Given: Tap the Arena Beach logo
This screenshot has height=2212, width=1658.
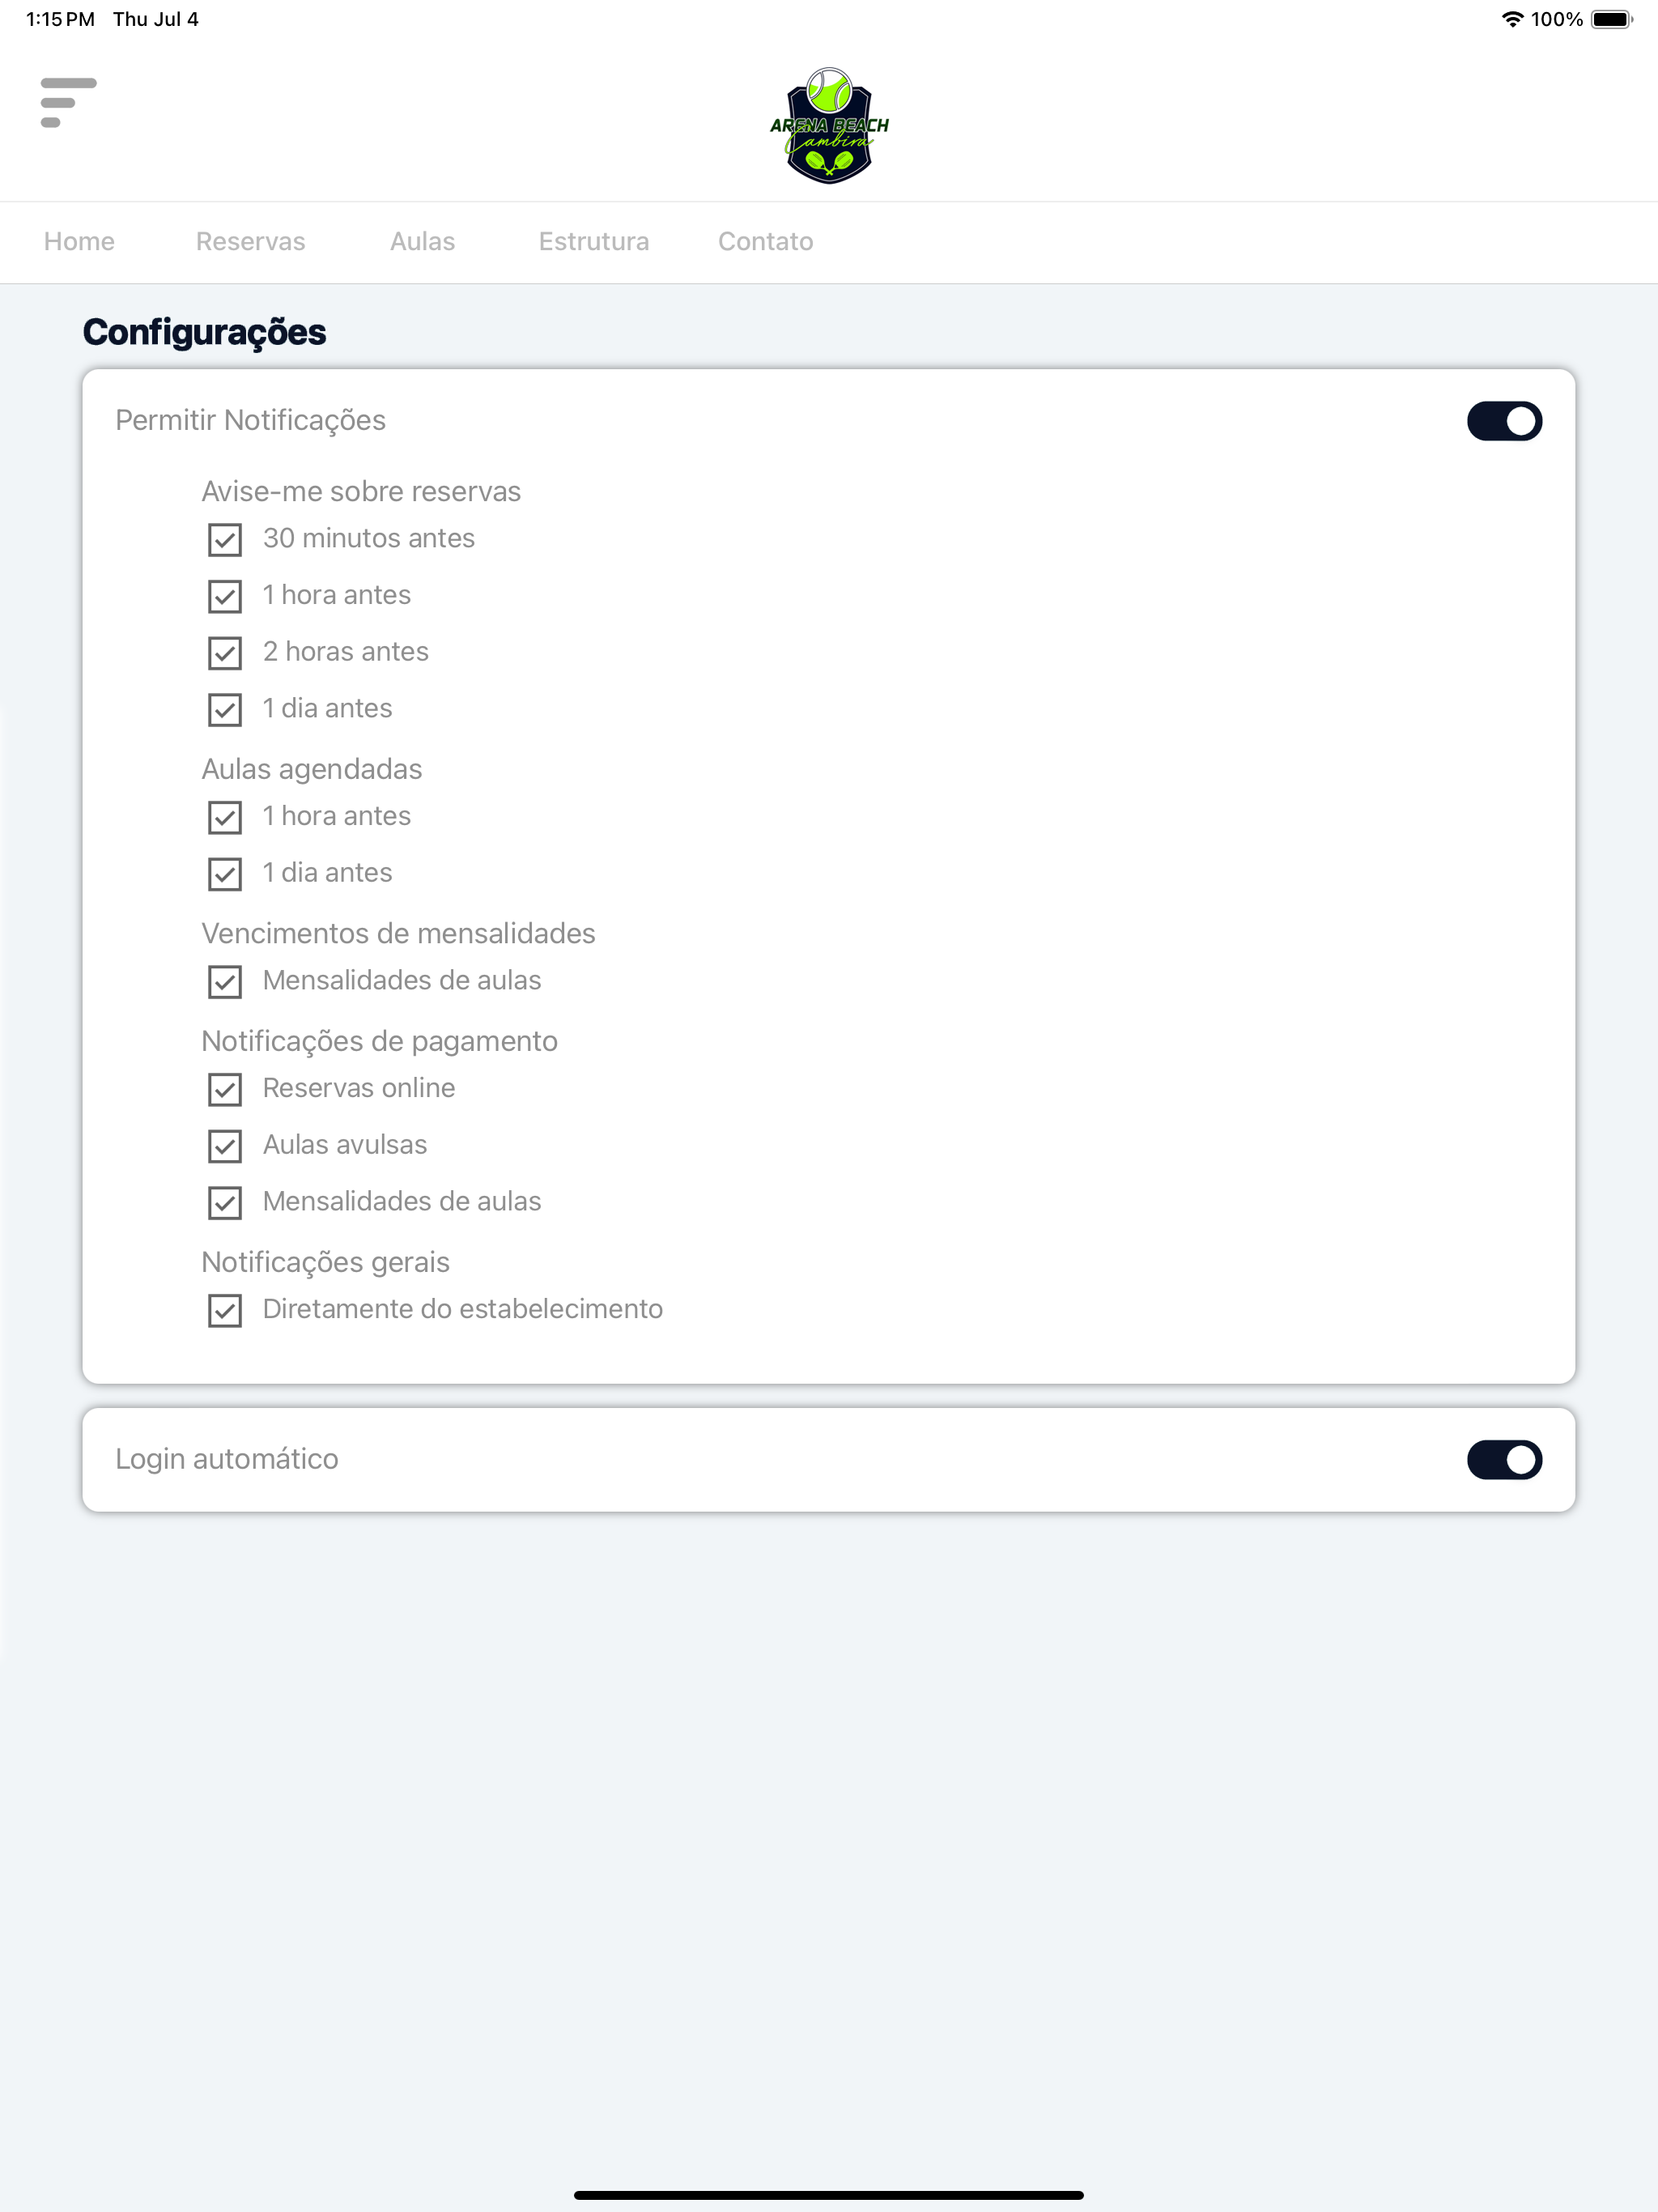Looking at the screenshot, I should tap(829, 126).
